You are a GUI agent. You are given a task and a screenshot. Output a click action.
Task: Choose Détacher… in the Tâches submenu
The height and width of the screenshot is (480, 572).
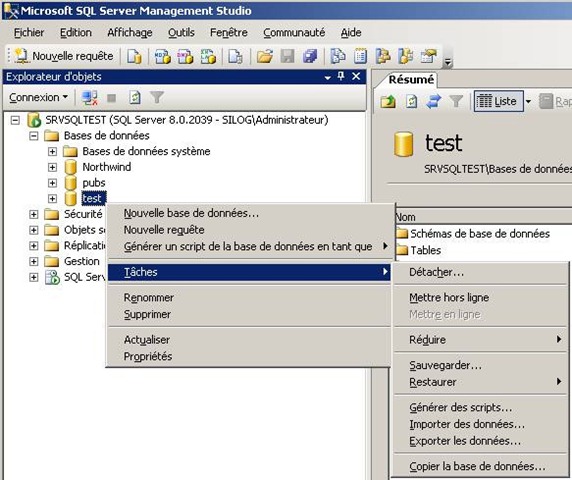tap(480, 272)
